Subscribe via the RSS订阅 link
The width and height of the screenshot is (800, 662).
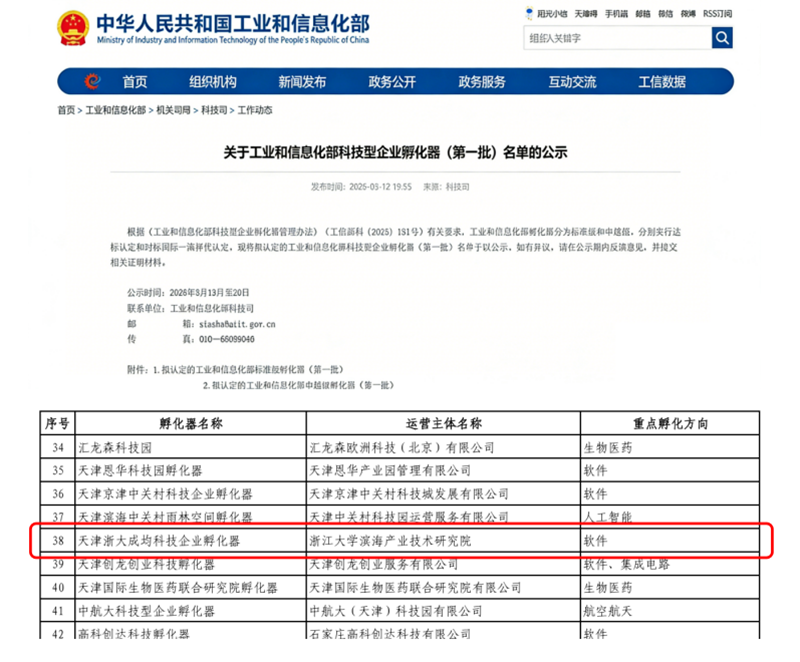[716, 13]
